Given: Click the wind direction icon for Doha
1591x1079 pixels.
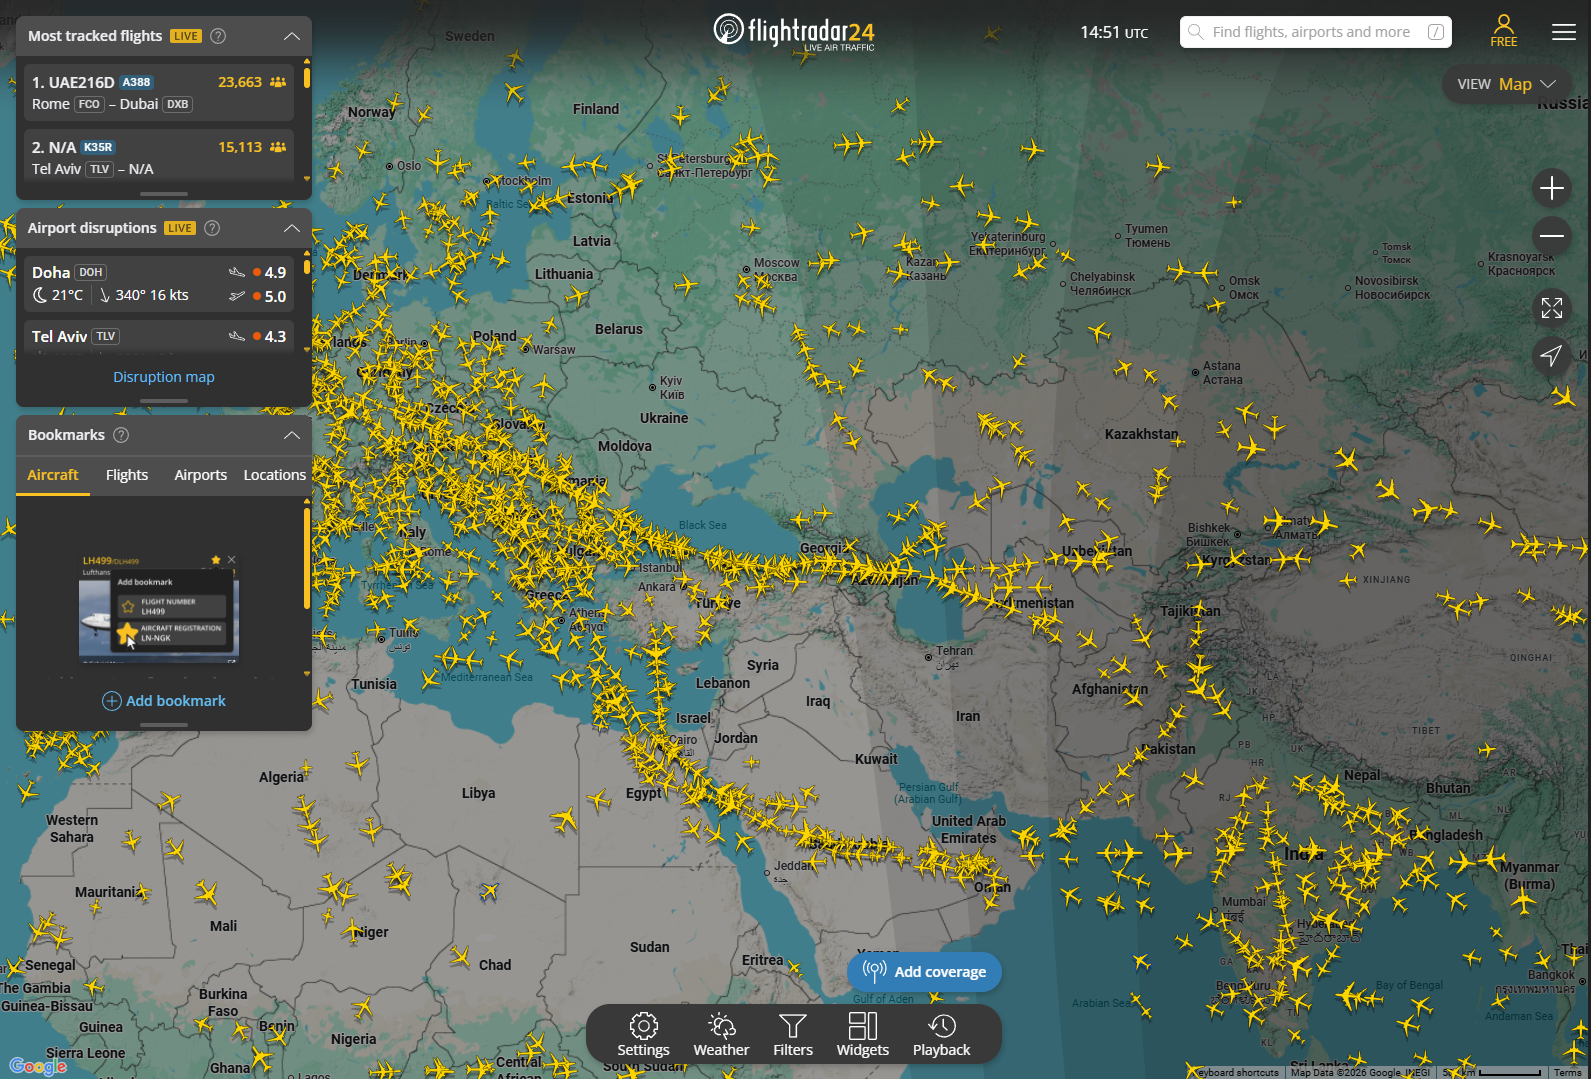Looking at the screenshot, I should tap(105, 295).
